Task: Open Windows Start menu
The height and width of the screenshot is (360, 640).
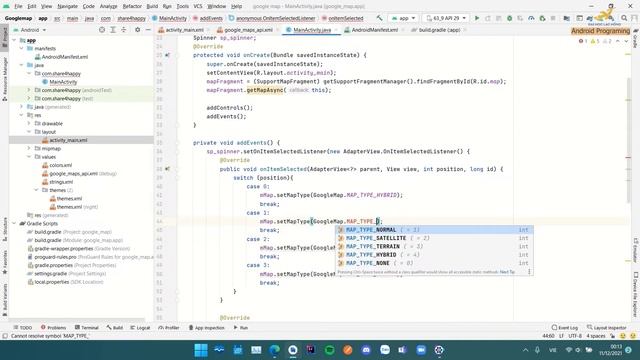Action: click(x=201, y=350)
